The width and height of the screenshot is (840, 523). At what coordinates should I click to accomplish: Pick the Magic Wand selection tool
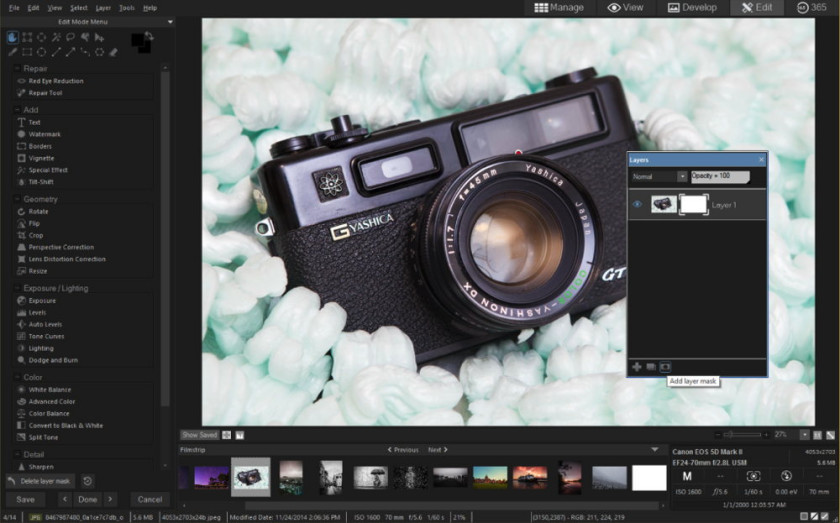(56, 37)
